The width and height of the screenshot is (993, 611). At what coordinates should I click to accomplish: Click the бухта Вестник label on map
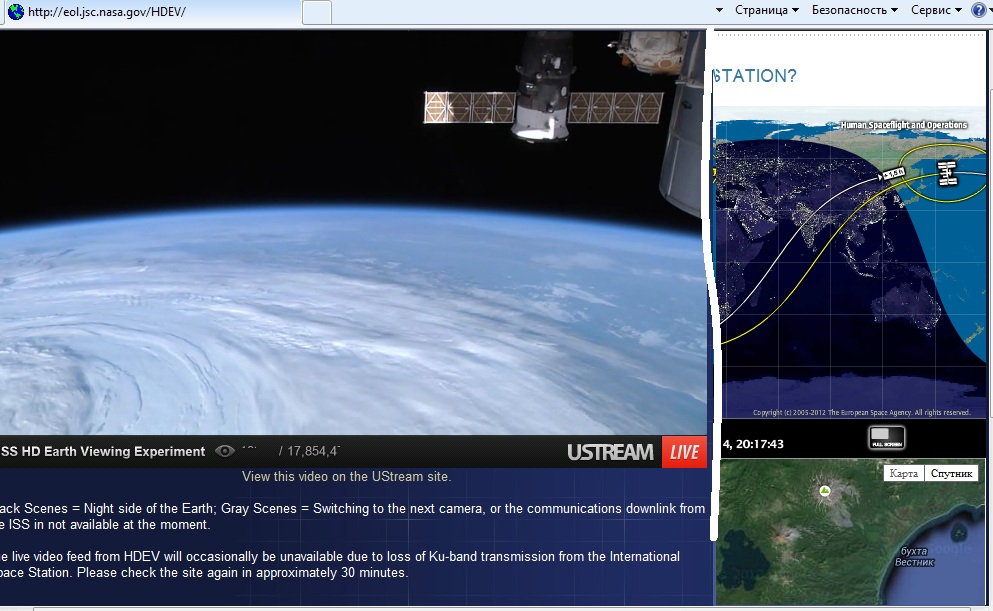(x=912, y=556)
